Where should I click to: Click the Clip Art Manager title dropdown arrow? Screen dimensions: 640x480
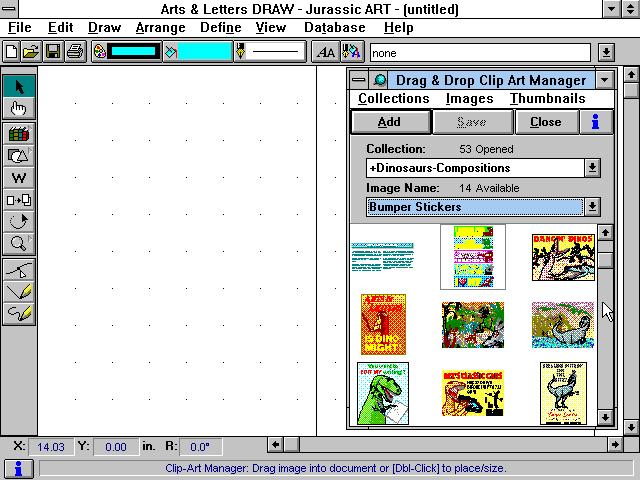pos(604,80)
